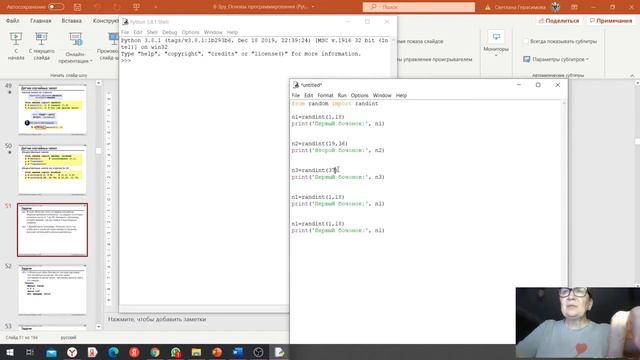640x360 pixels.
Task: Click the notes area to add notes
Action: point(157,319)
